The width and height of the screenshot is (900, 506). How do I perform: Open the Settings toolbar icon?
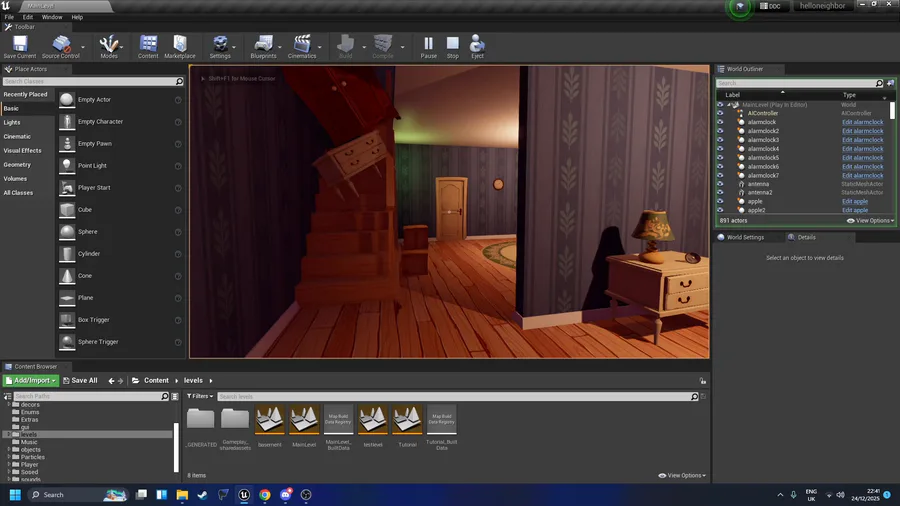[x=220, y=44]
